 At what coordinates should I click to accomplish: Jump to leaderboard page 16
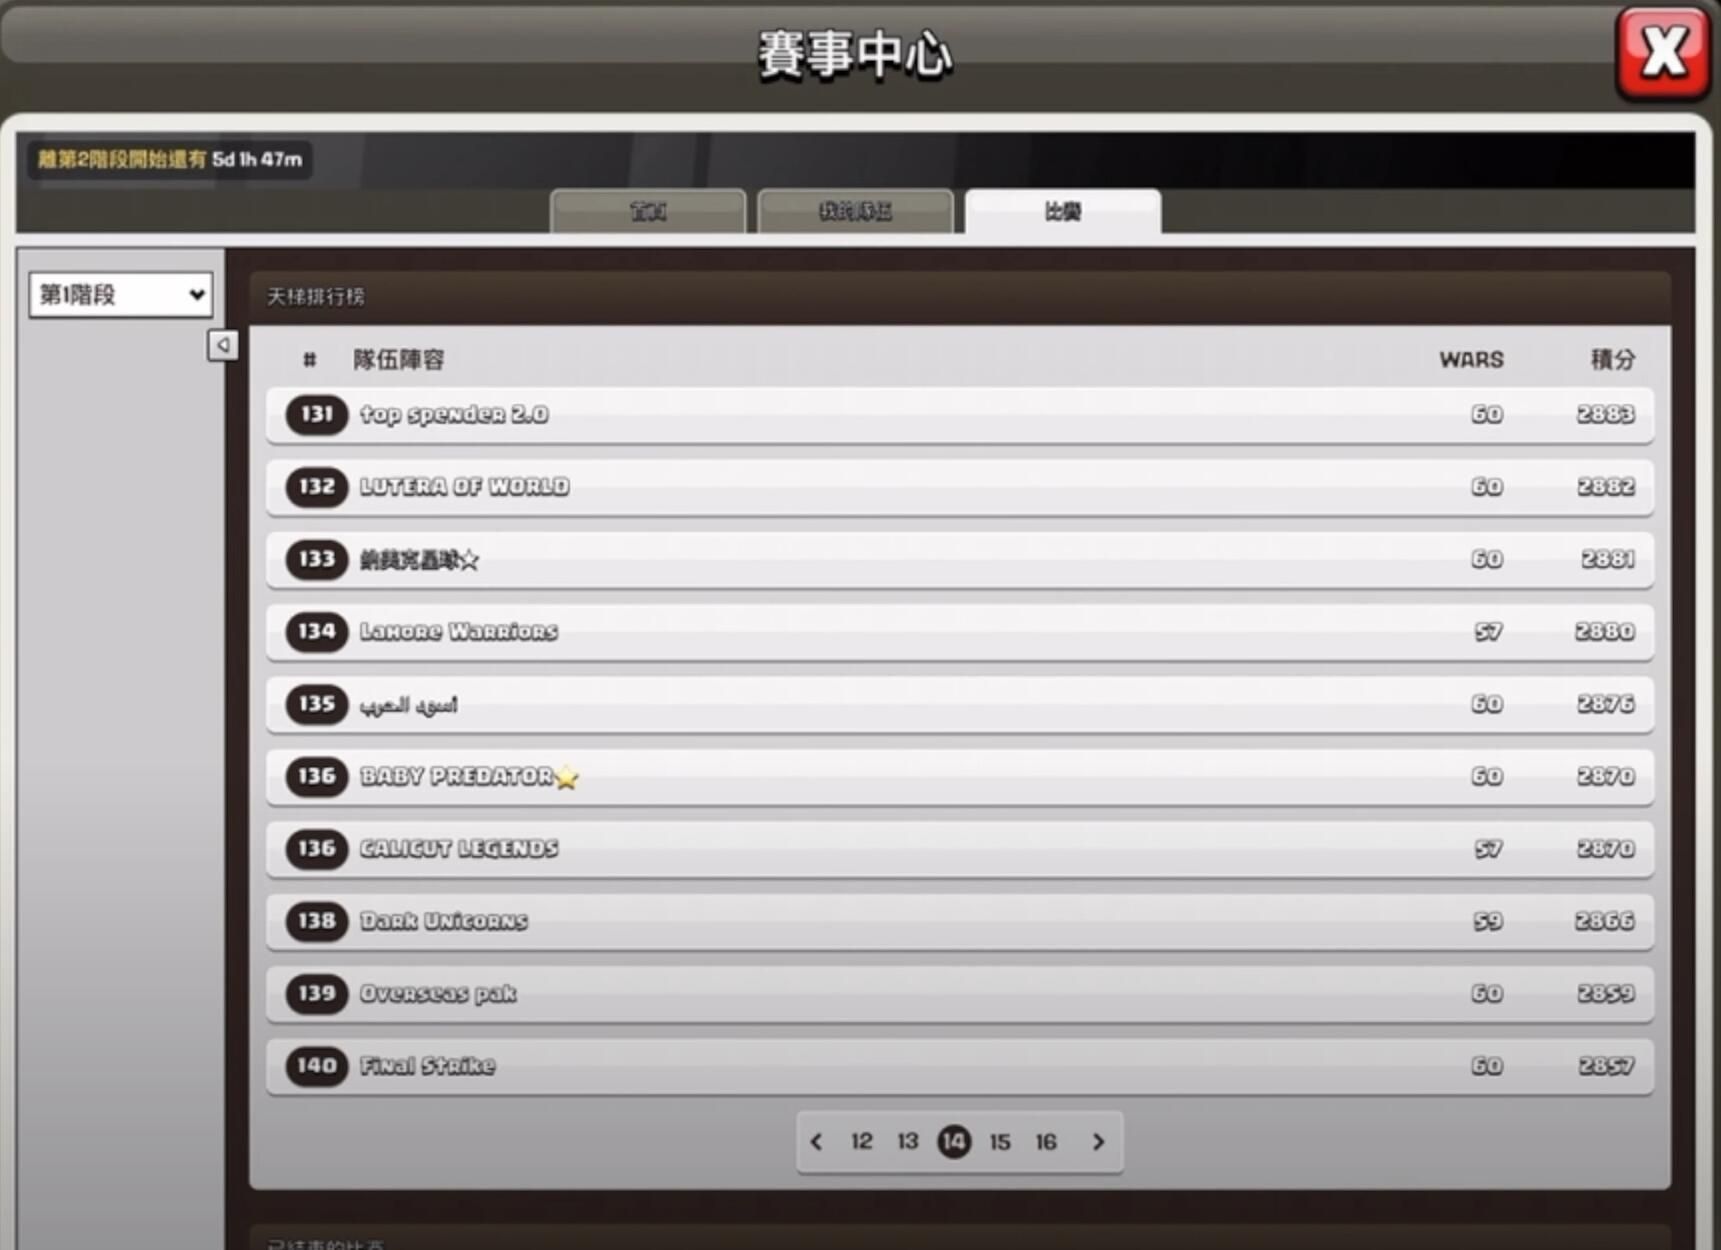(1046, 1141)
